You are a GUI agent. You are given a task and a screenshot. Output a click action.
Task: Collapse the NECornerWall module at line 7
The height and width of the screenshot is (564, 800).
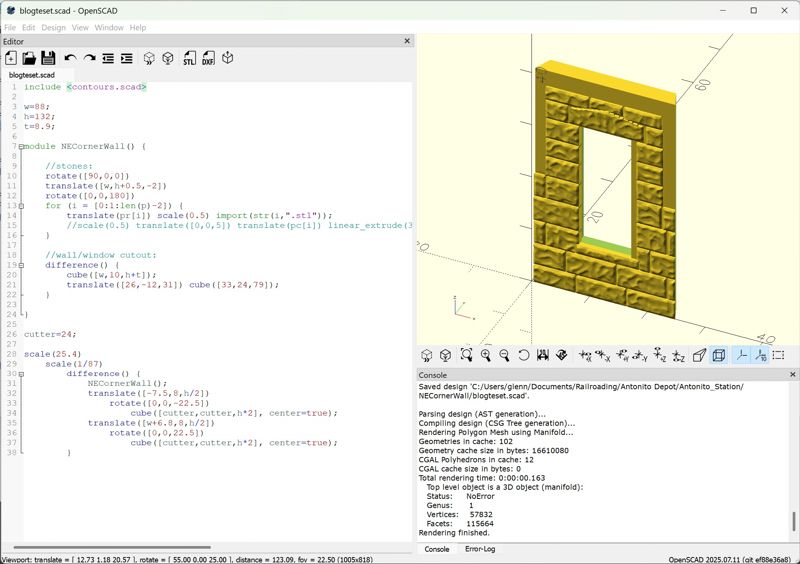click(21, 146)
